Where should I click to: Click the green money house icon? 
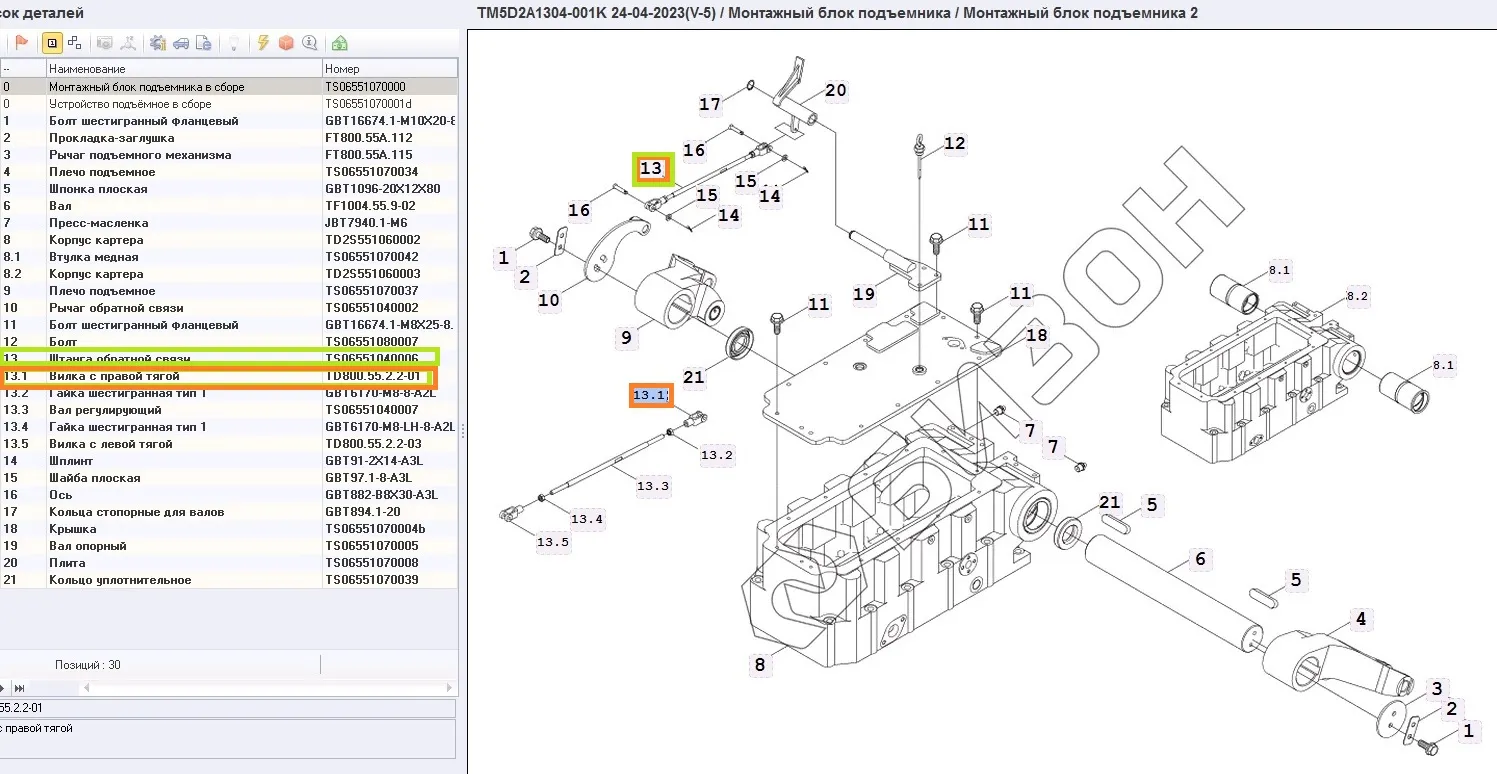pos(340,43)
